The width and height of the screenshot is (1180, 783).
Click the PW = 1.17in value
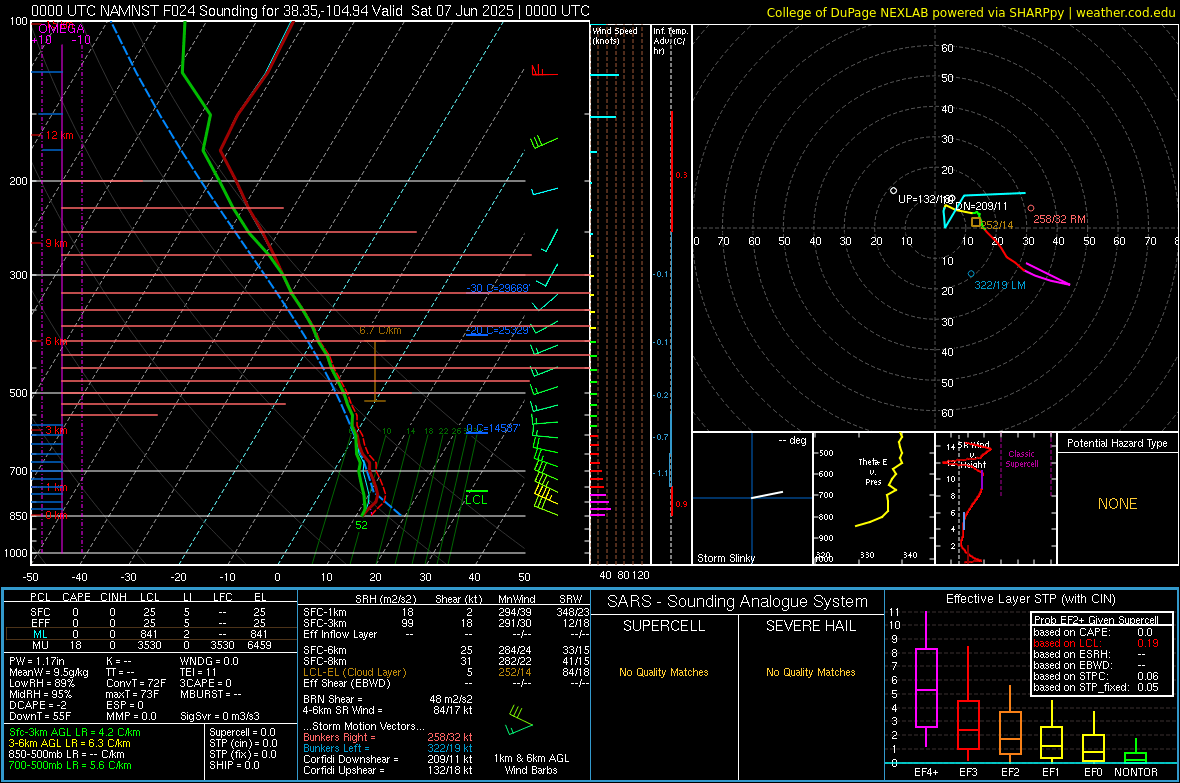(x=37, y=661)
